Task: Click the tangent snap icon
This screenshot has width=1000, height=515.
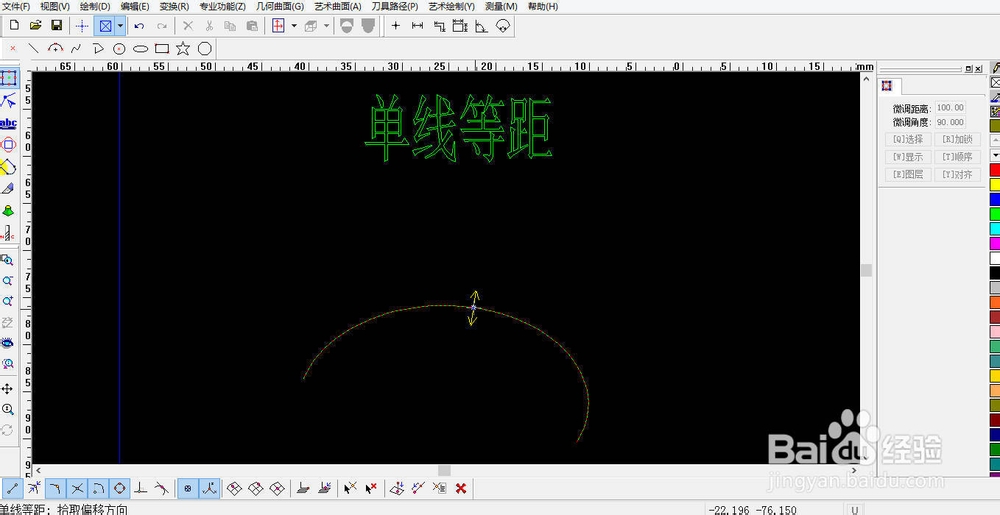Action: tap(162, 489)
